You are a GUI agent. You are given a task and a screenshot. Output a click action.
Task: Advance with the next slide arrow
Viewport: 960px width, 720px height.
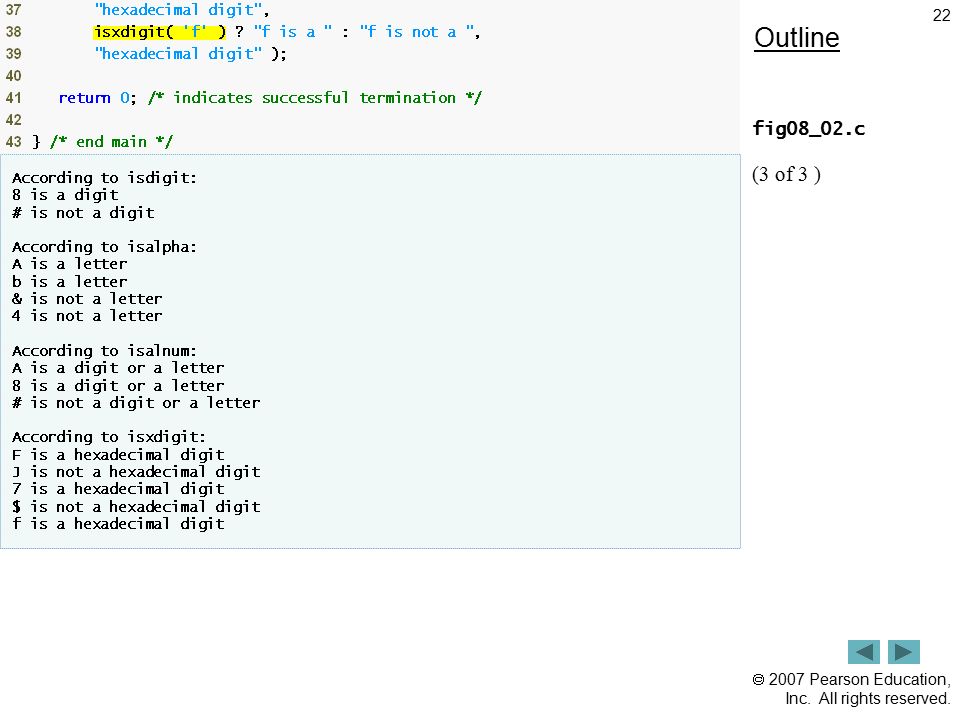coord(904,651)
